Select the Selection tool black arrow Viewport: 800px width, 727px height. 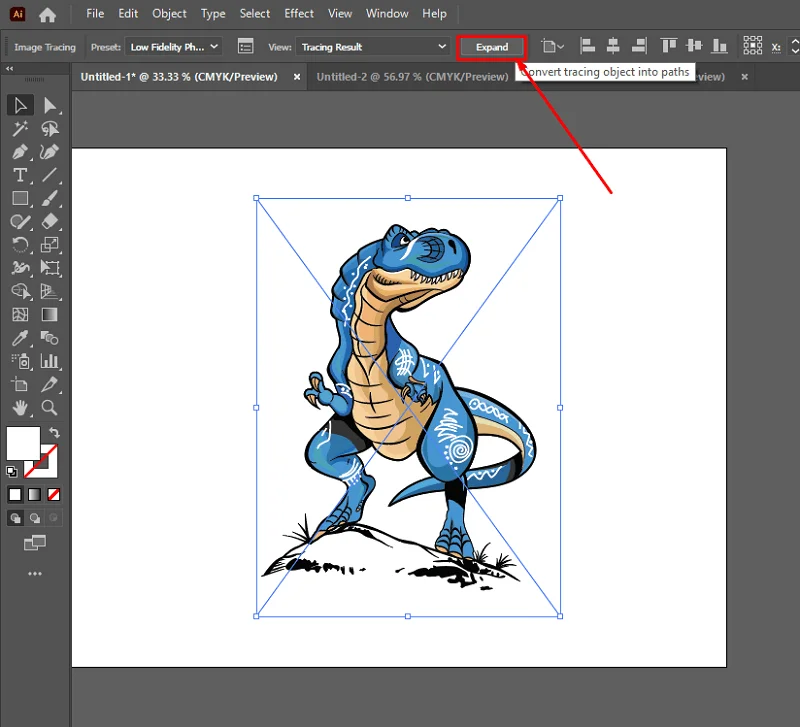(x=20, y=105)
